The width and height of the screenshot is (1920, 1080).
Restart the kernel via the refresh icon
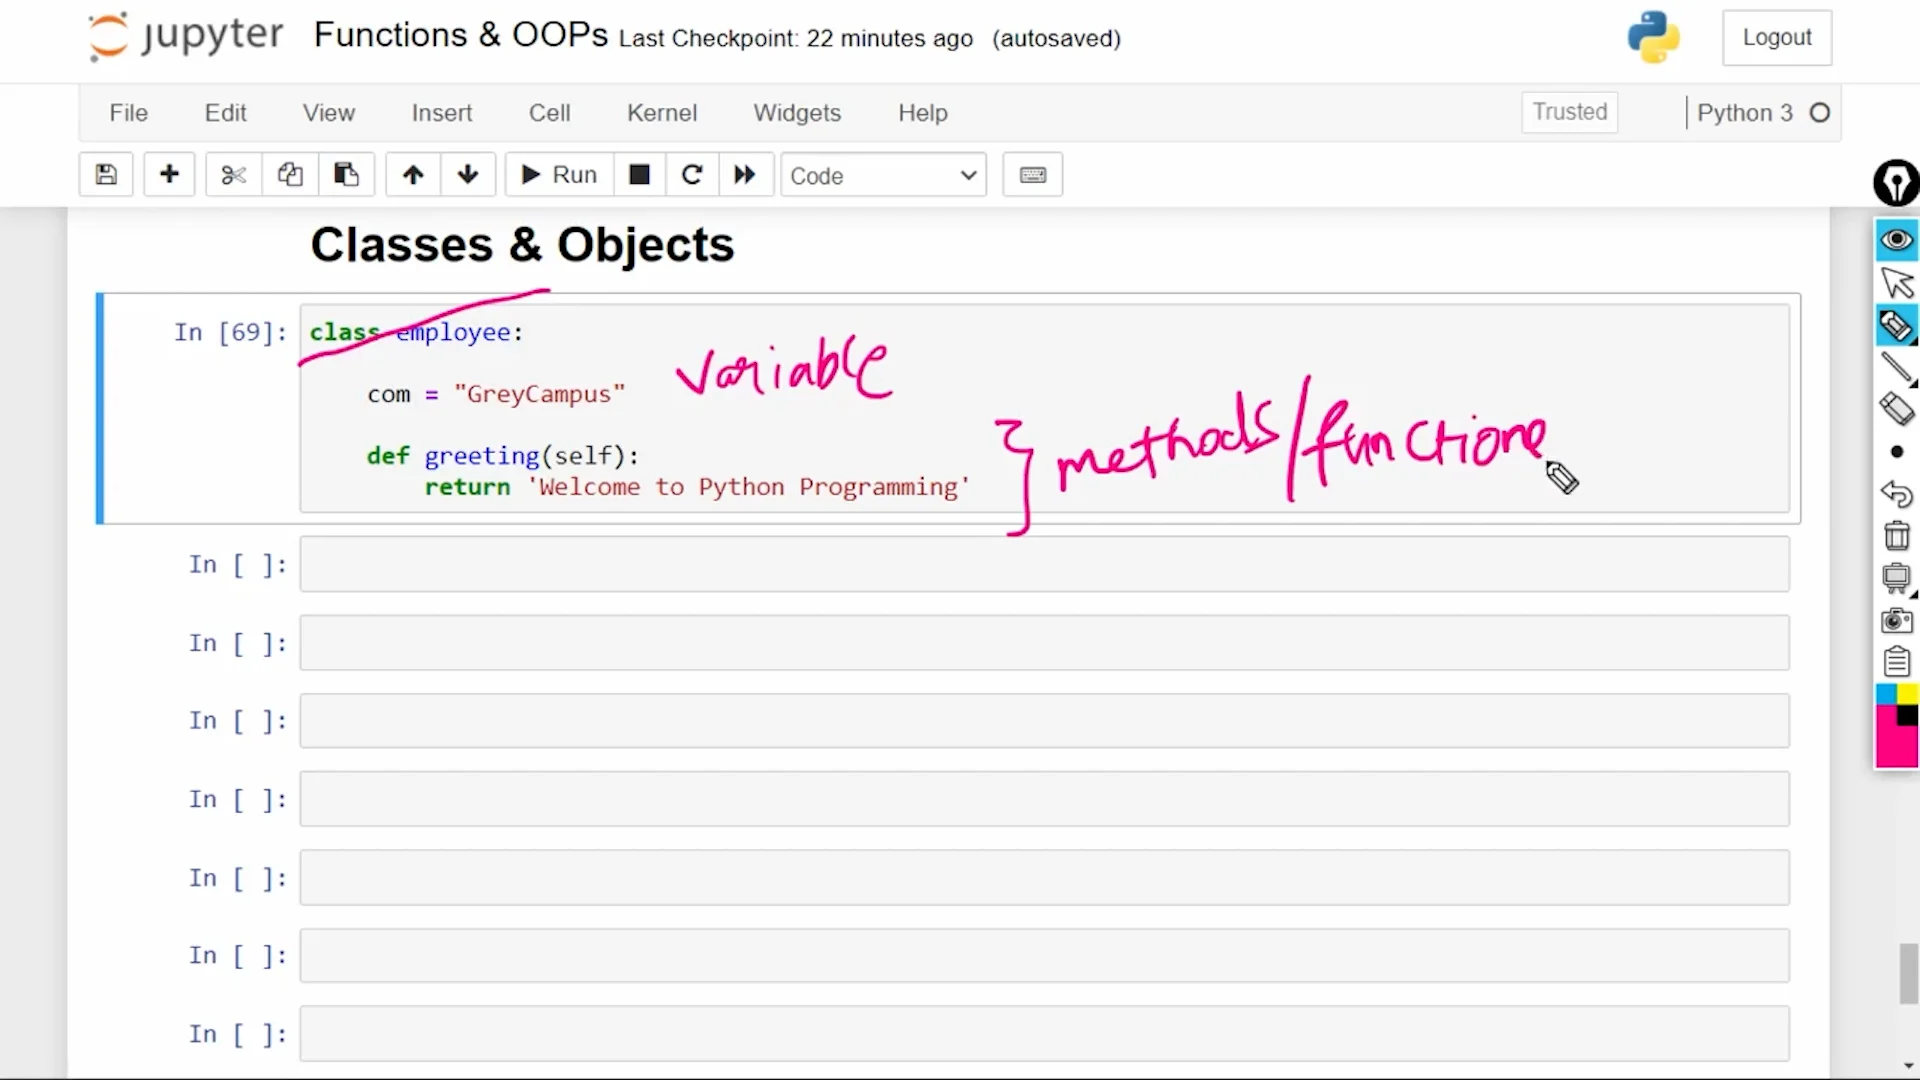point(692,174)
